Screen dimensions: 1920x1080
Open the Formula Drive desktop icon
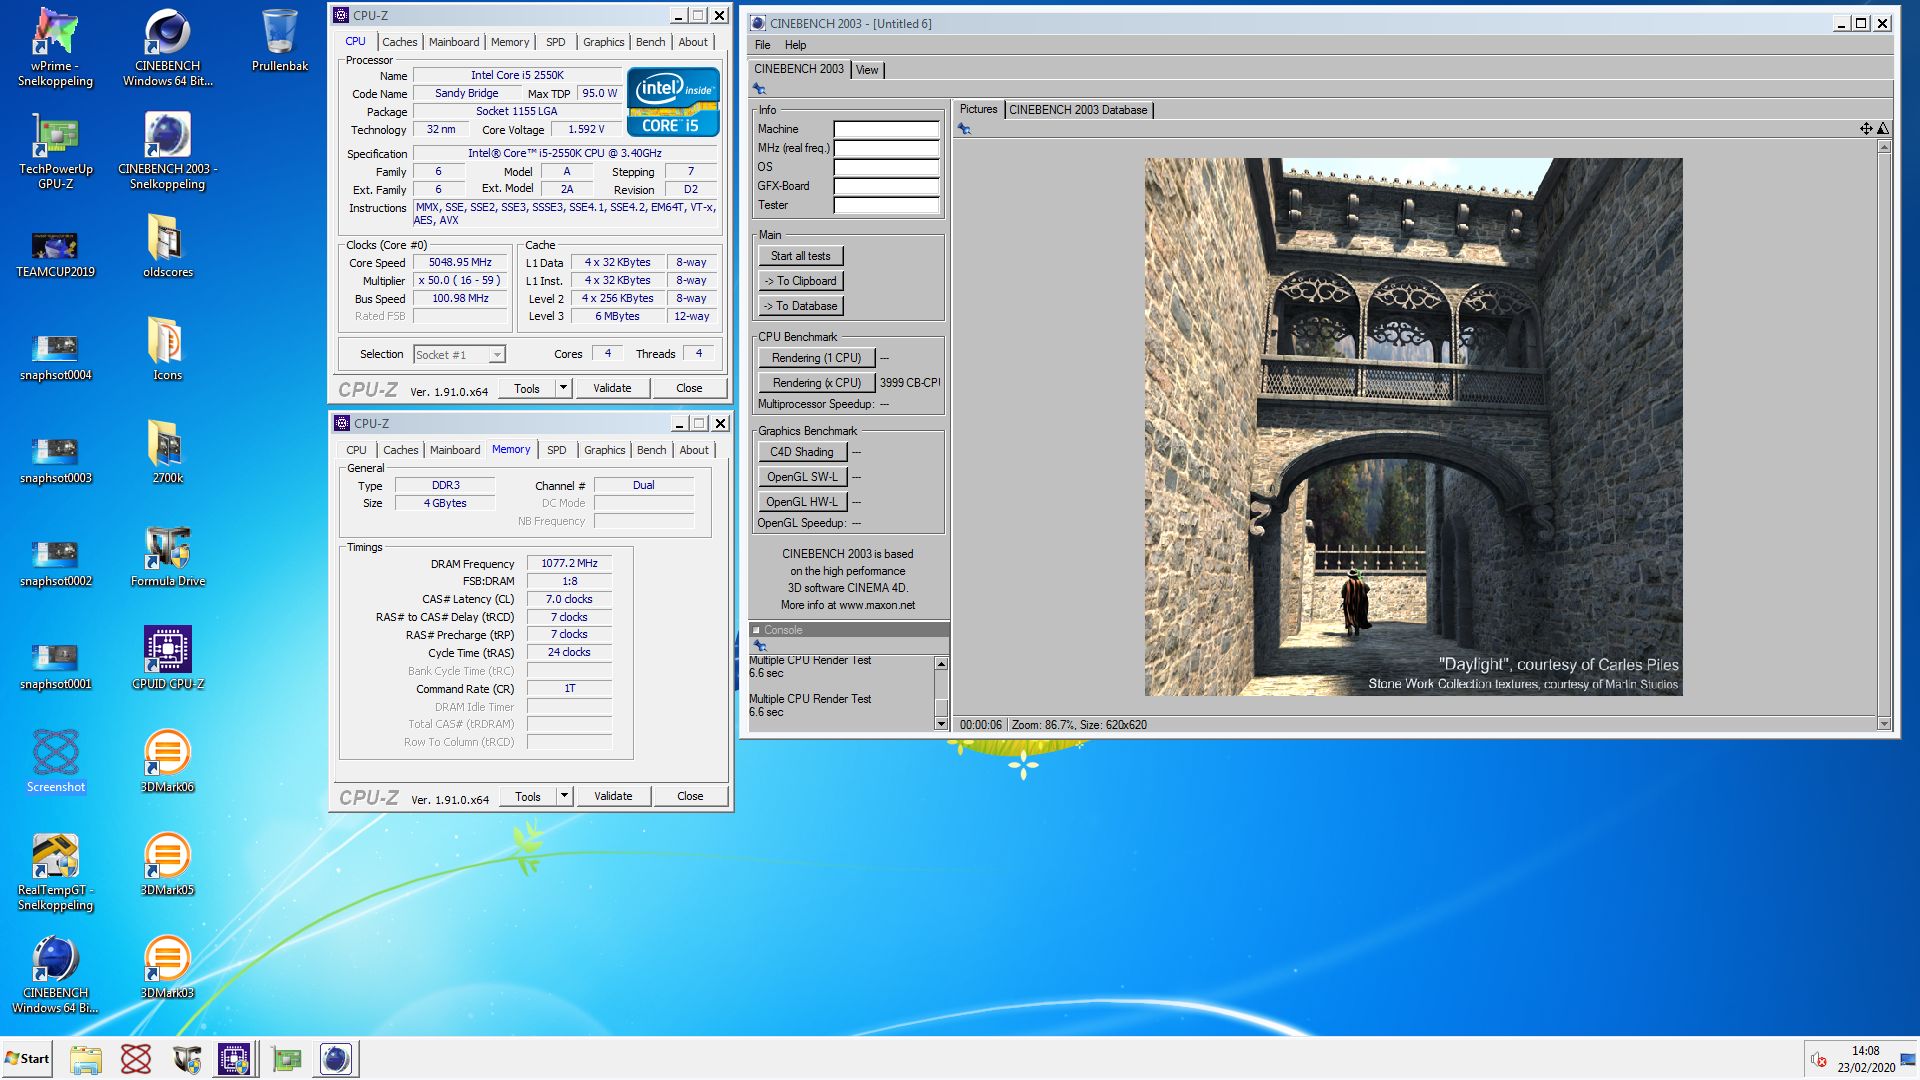pos(167,555)
